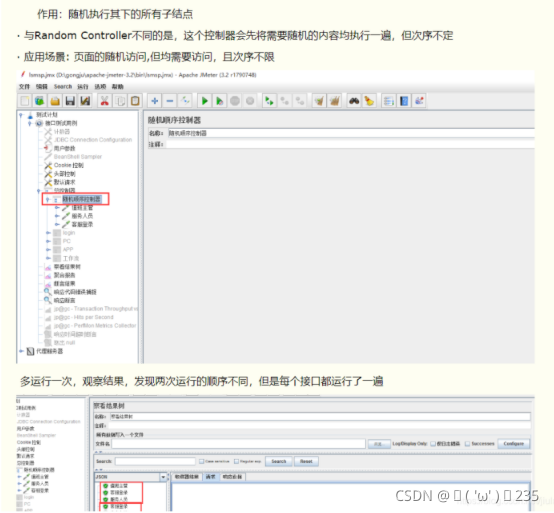The height and width of the screenshot is (513, 554).
Task: Click the Search text field in results panel
Action: click(155, 461)
